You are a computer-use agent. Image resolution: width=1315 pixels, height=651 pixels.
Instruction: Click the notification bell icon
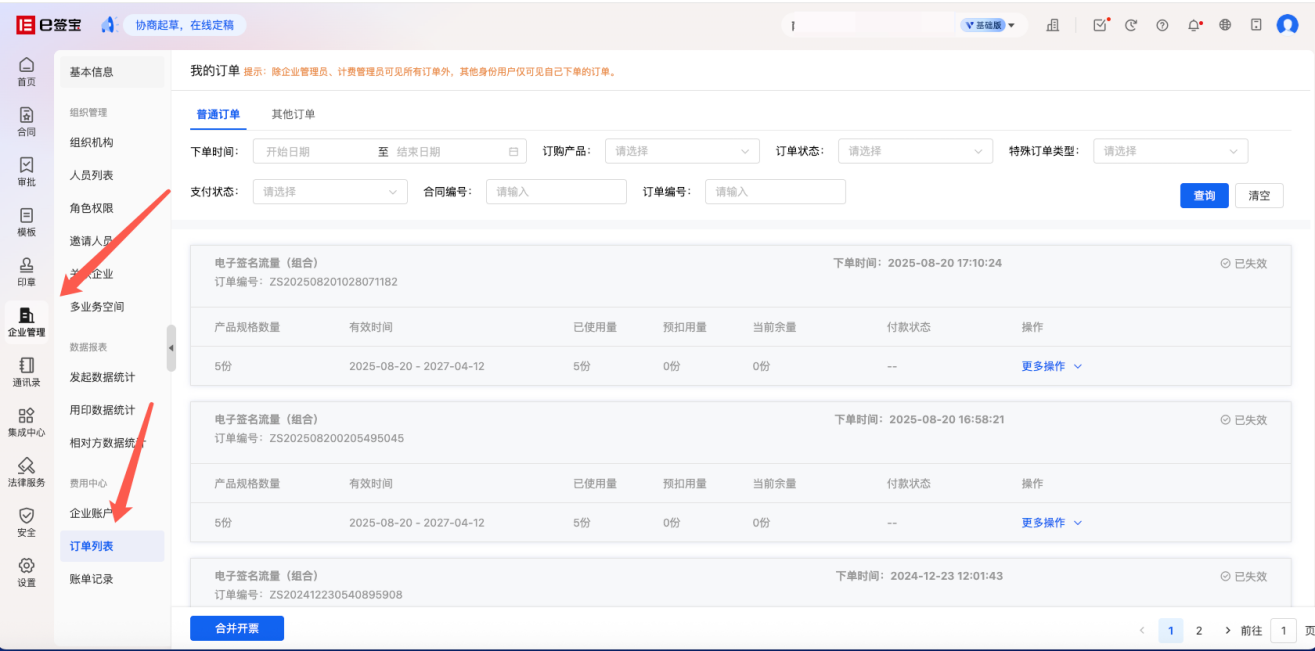1194,26
